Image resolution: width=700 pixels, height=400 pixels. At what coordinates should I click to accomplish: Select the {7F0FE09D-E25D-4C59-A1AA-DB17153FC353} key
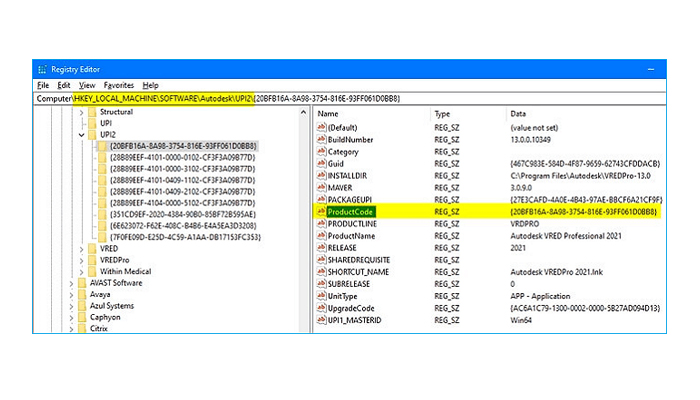point(185,237)
